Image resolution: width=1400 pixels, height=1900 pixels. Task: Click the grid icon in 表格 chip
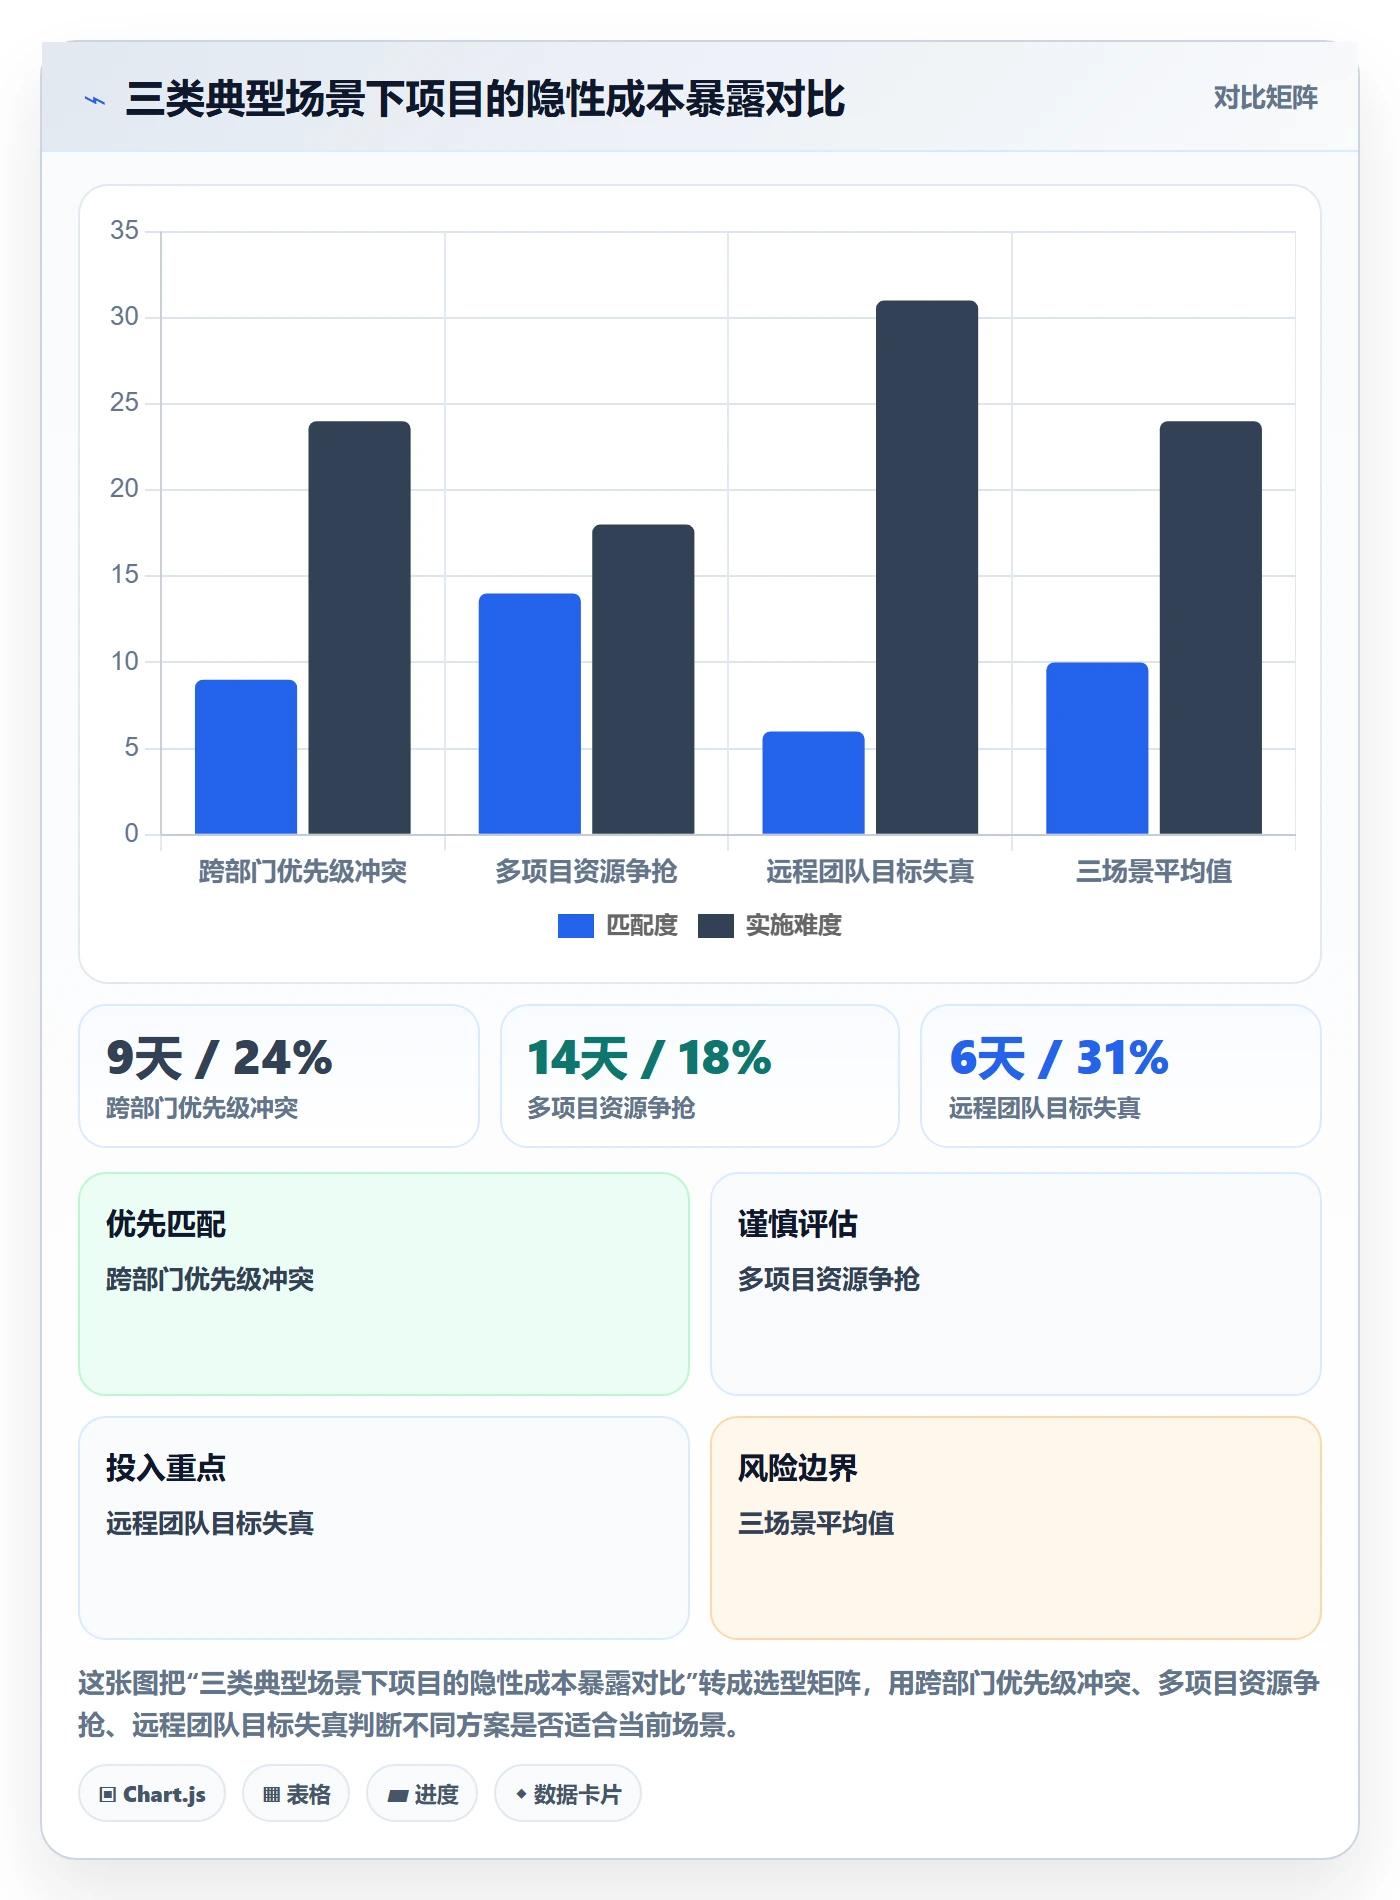[x=272, y=1795]
